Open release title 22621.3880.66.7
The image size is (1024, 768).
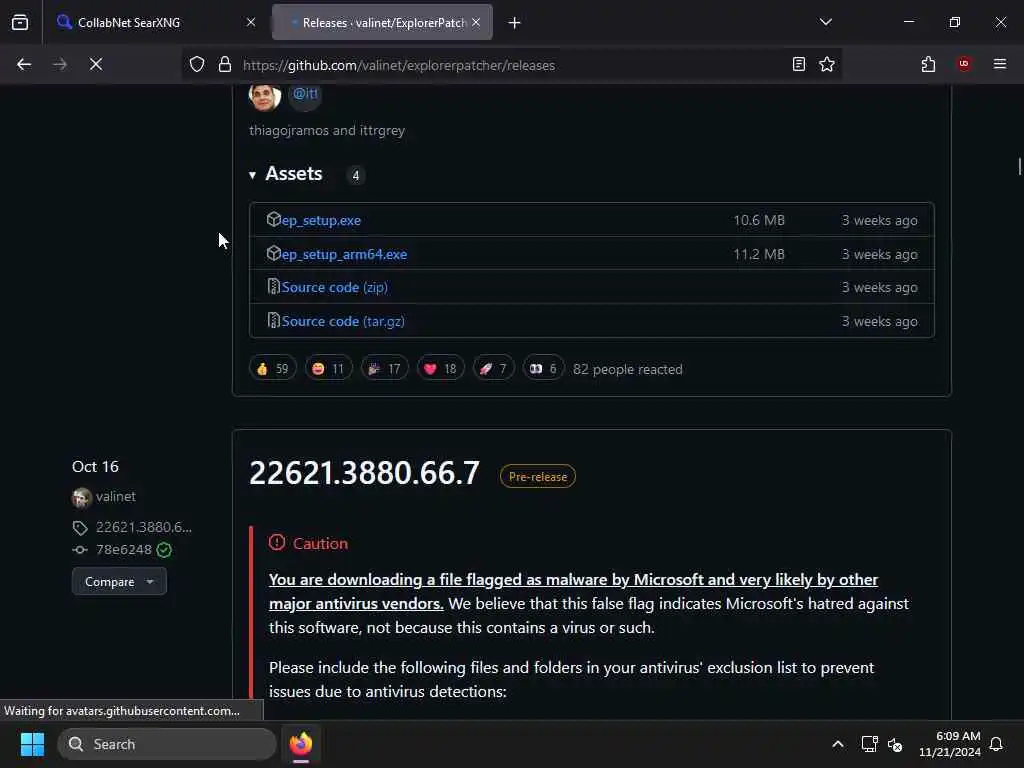(364, 473)
